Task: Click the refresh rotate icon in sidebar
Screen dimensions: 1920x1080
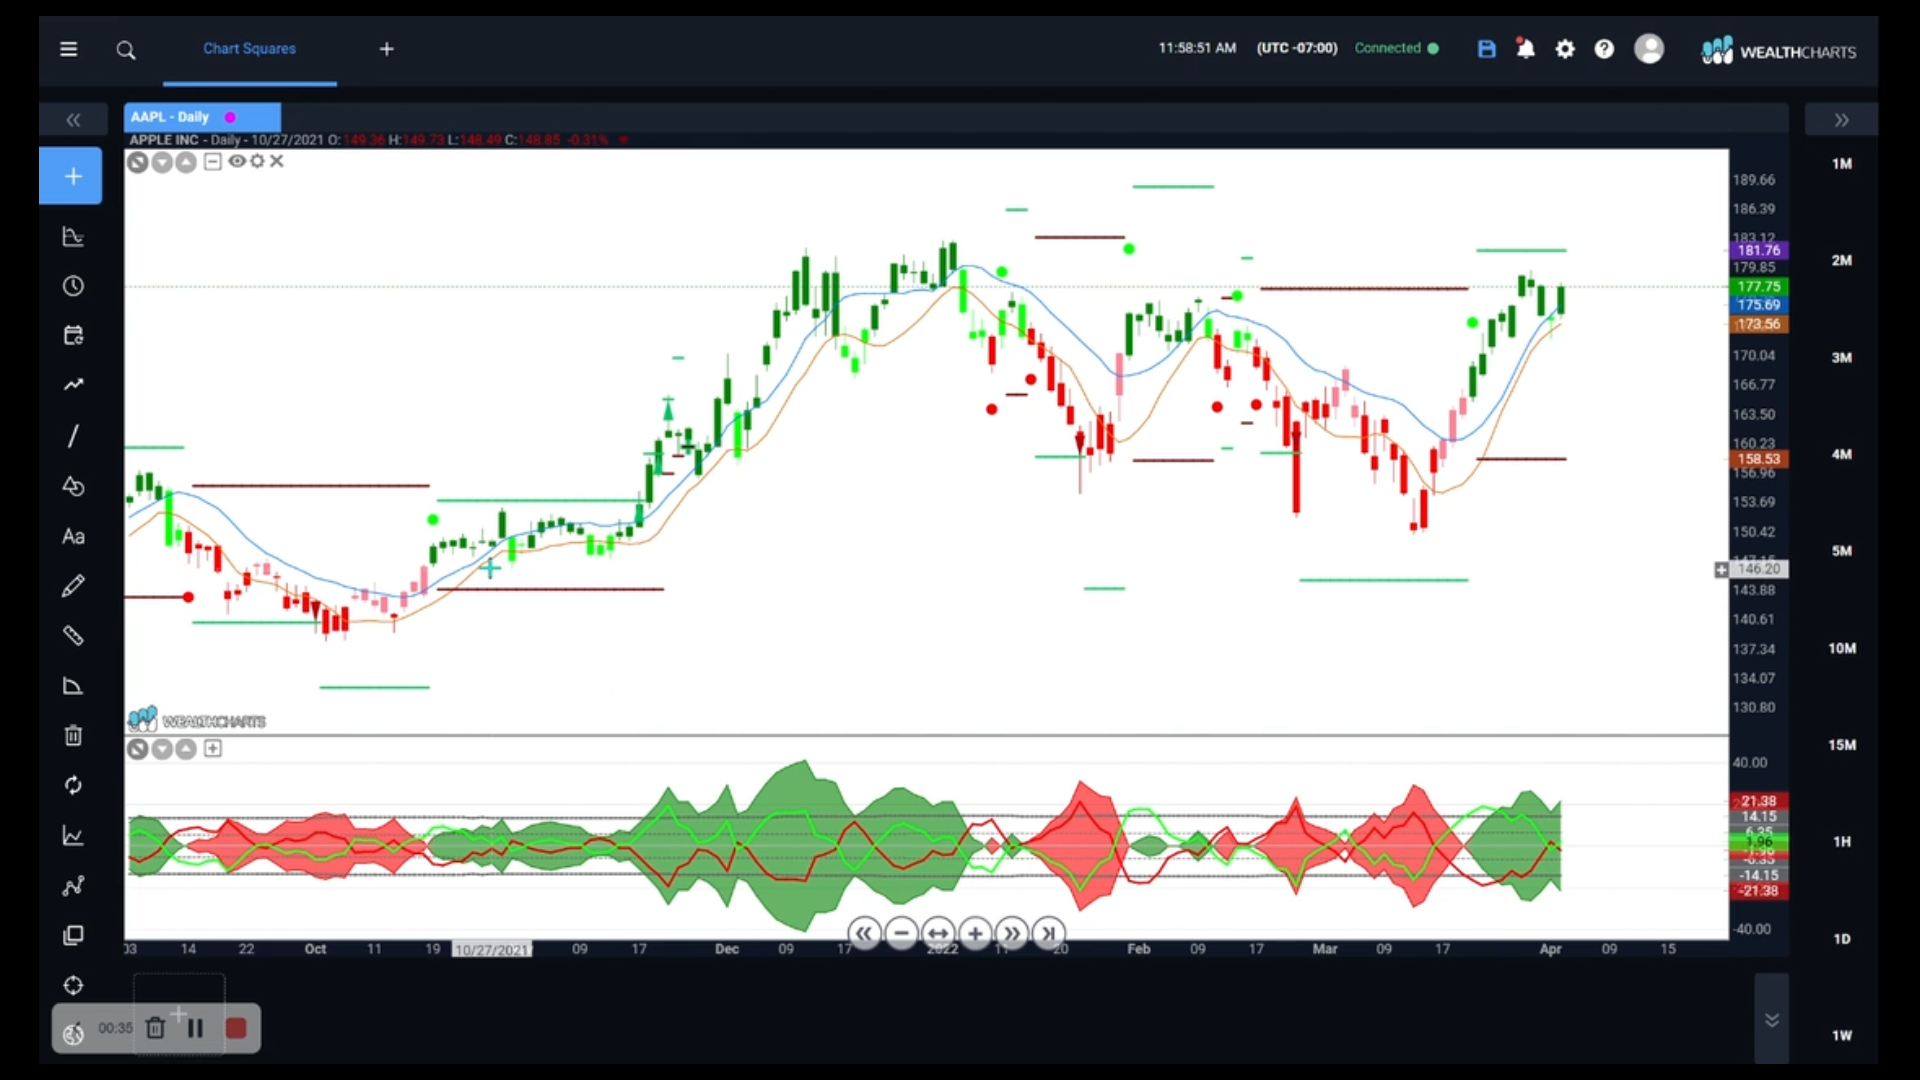Action: point(73,786)
